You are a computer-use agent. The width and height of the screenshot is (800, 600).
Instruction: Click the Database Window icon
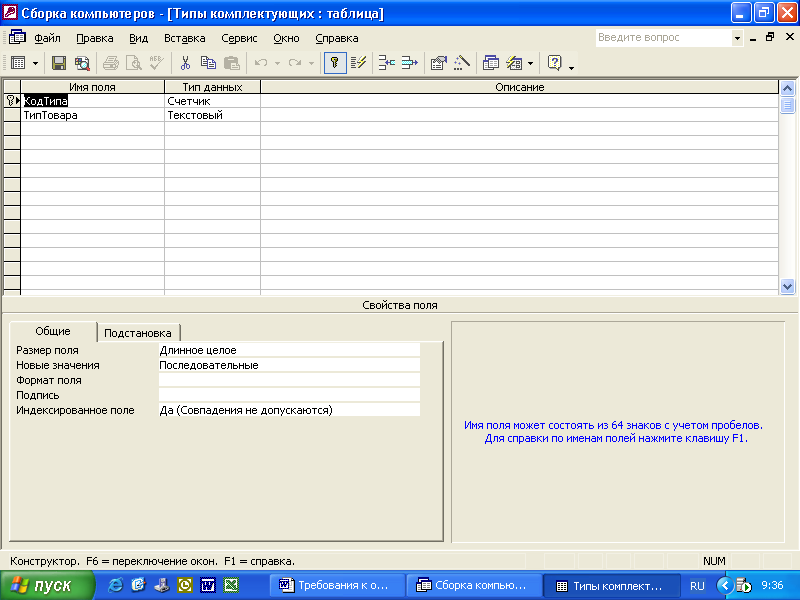[x=490, y=63]
